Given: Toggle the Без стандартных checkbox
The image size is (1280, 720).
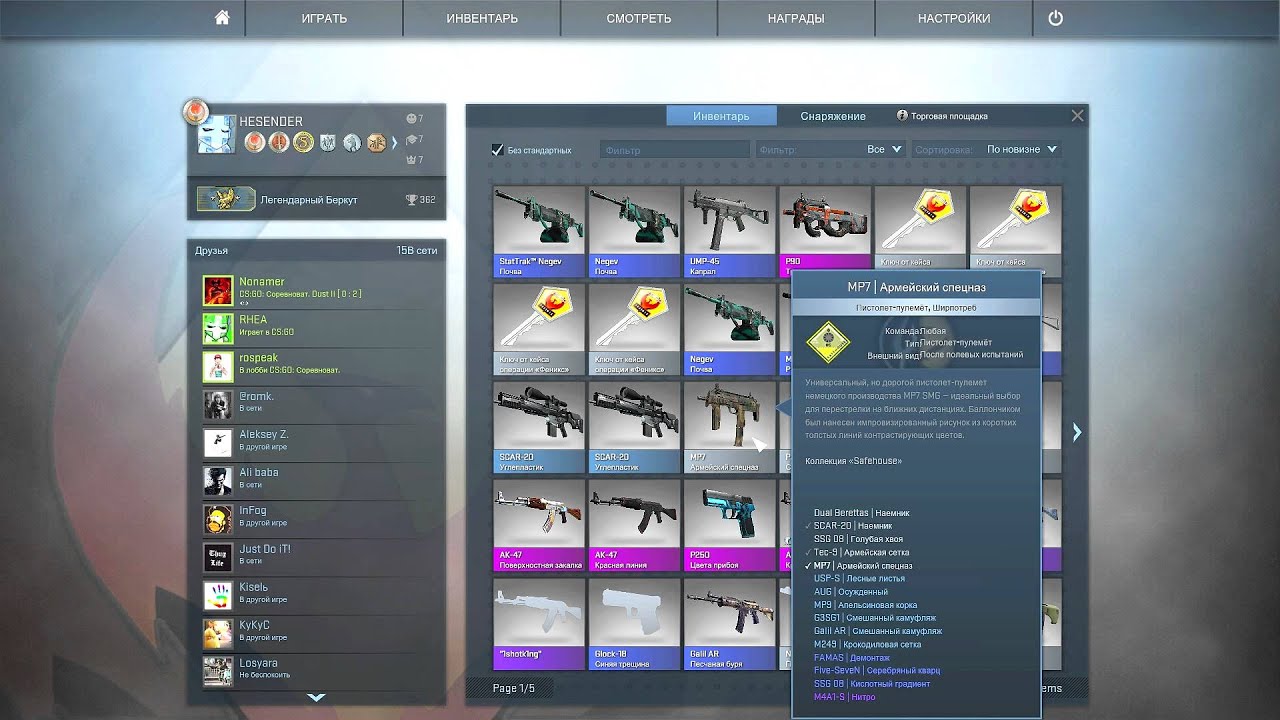Looking at the screenshot, I should tap(497, 150).
